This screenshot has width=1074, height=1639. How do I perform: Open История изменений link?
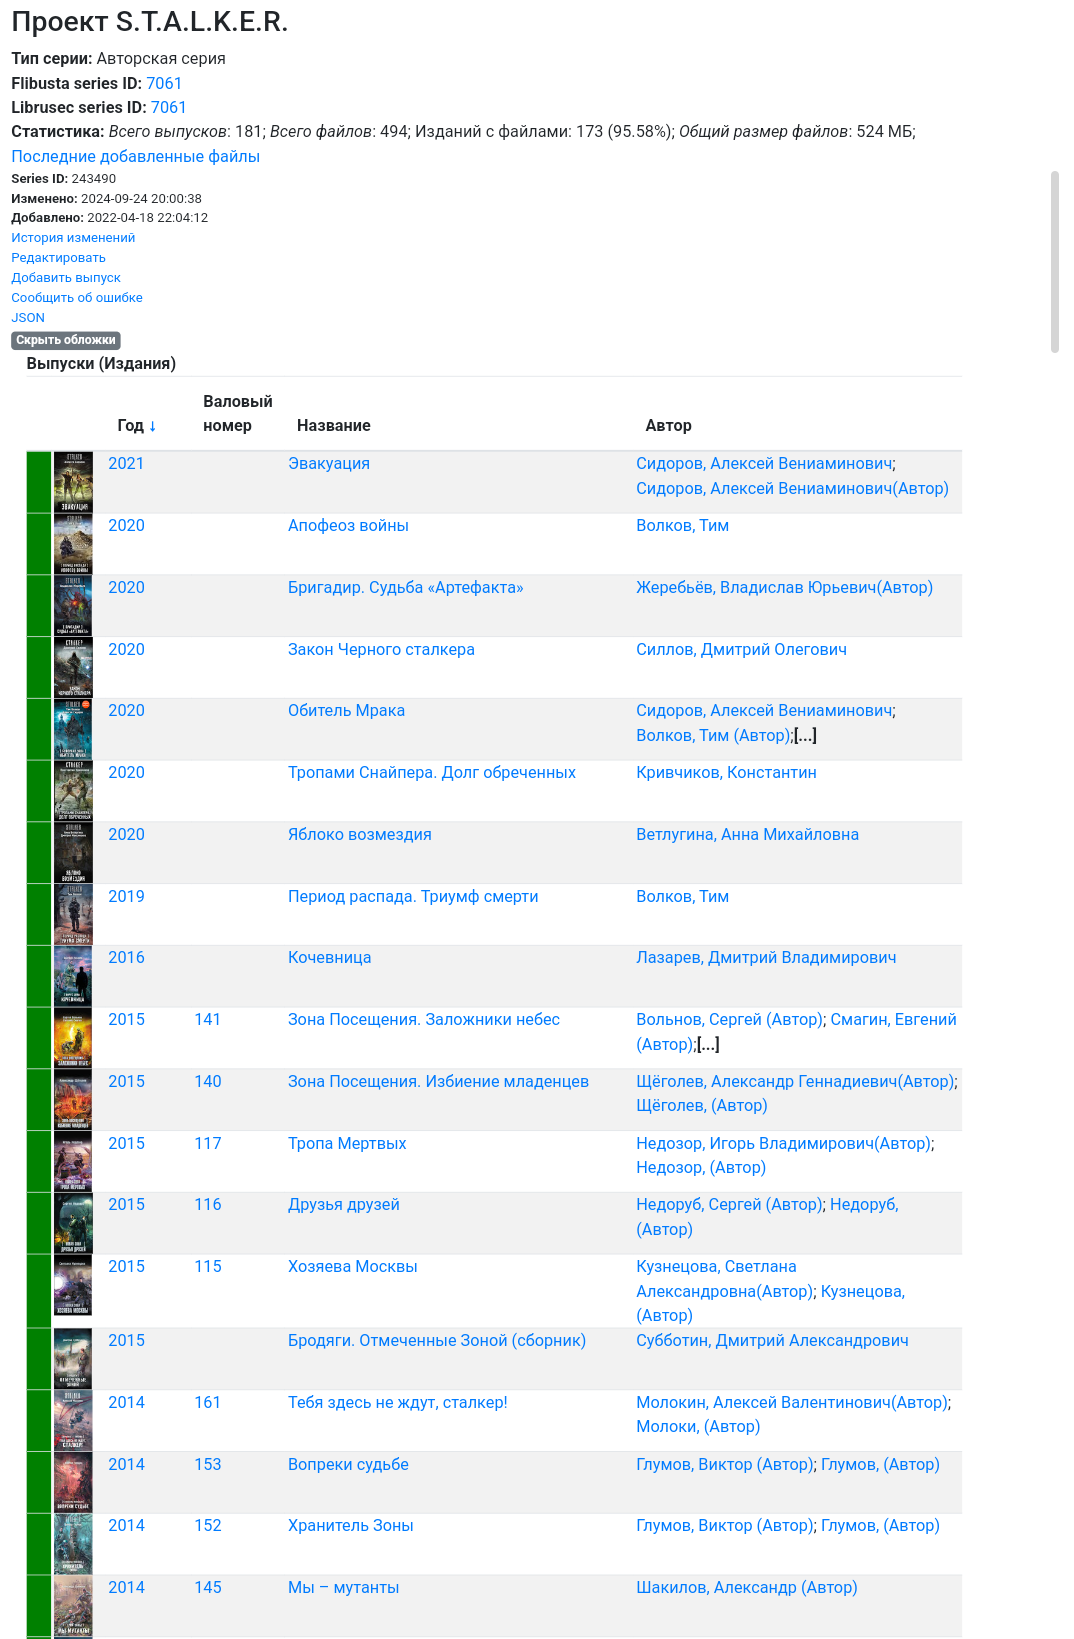pyautogui.click(x=73, y=238)
